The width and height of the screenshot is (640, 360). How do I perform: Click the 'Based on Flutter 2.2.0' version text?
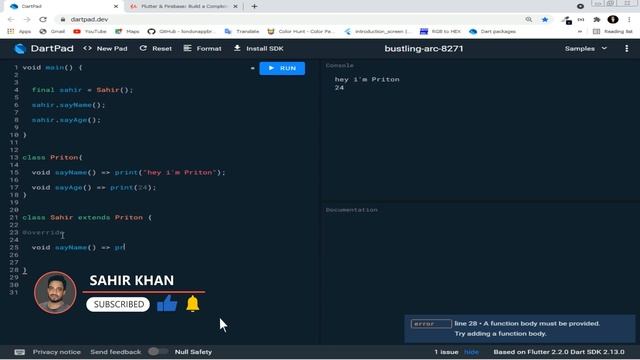tap(559, 352)
